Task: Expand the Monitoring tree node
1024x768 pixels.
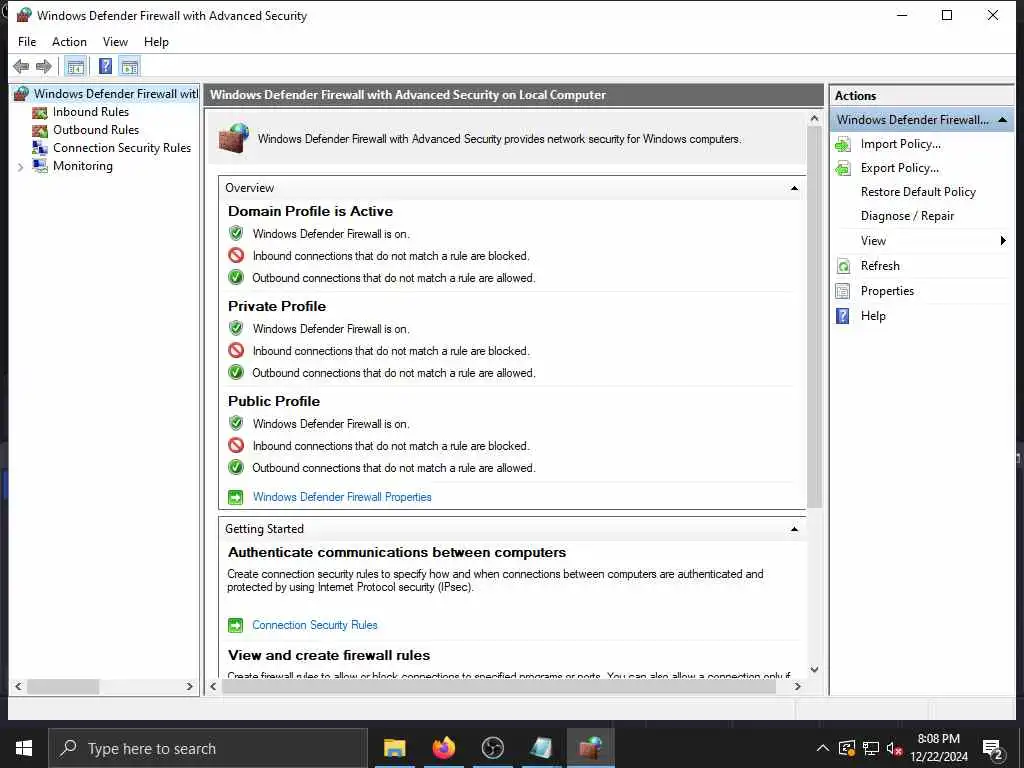Action: 20,167
